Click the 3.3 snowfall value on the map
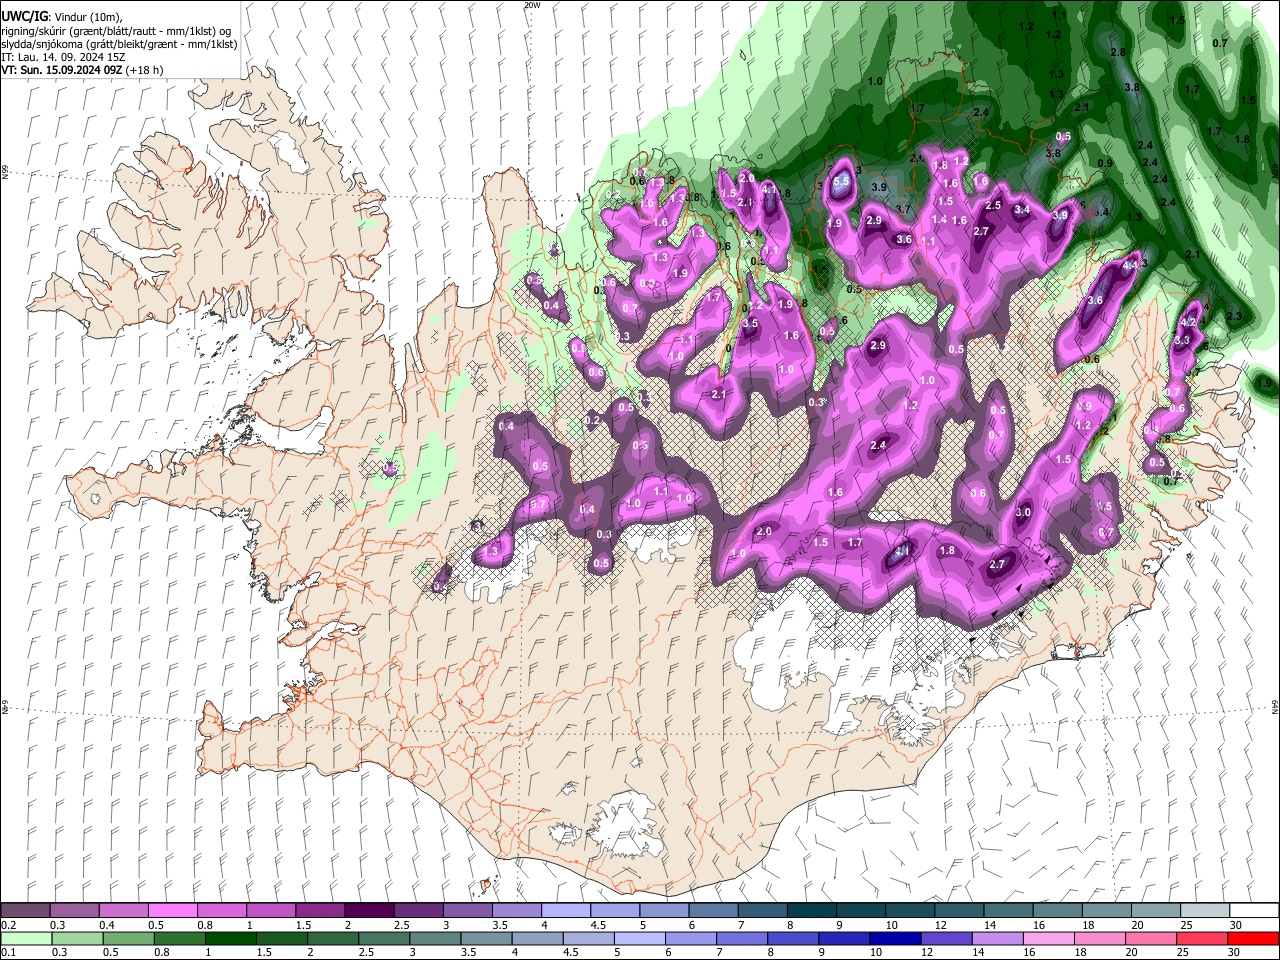Image resolution: width=1280 pixels, height=960 pixels. click(1182, 340)
